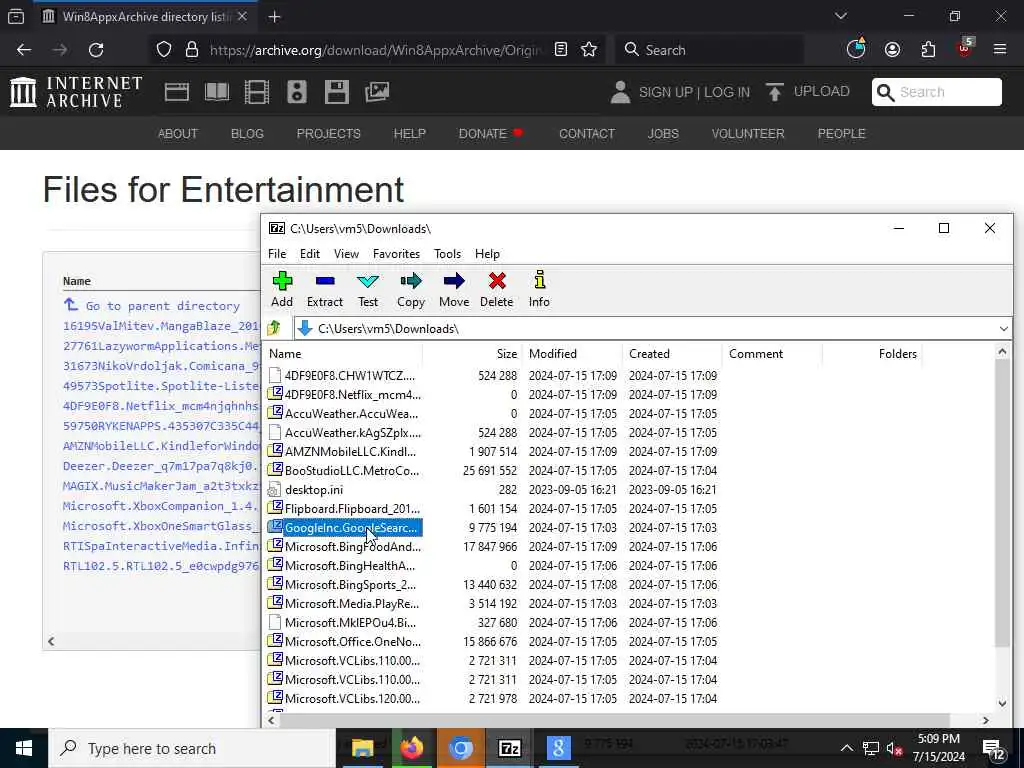Reload the page in Firefox
1024x768 pixels.
point(96,50)
